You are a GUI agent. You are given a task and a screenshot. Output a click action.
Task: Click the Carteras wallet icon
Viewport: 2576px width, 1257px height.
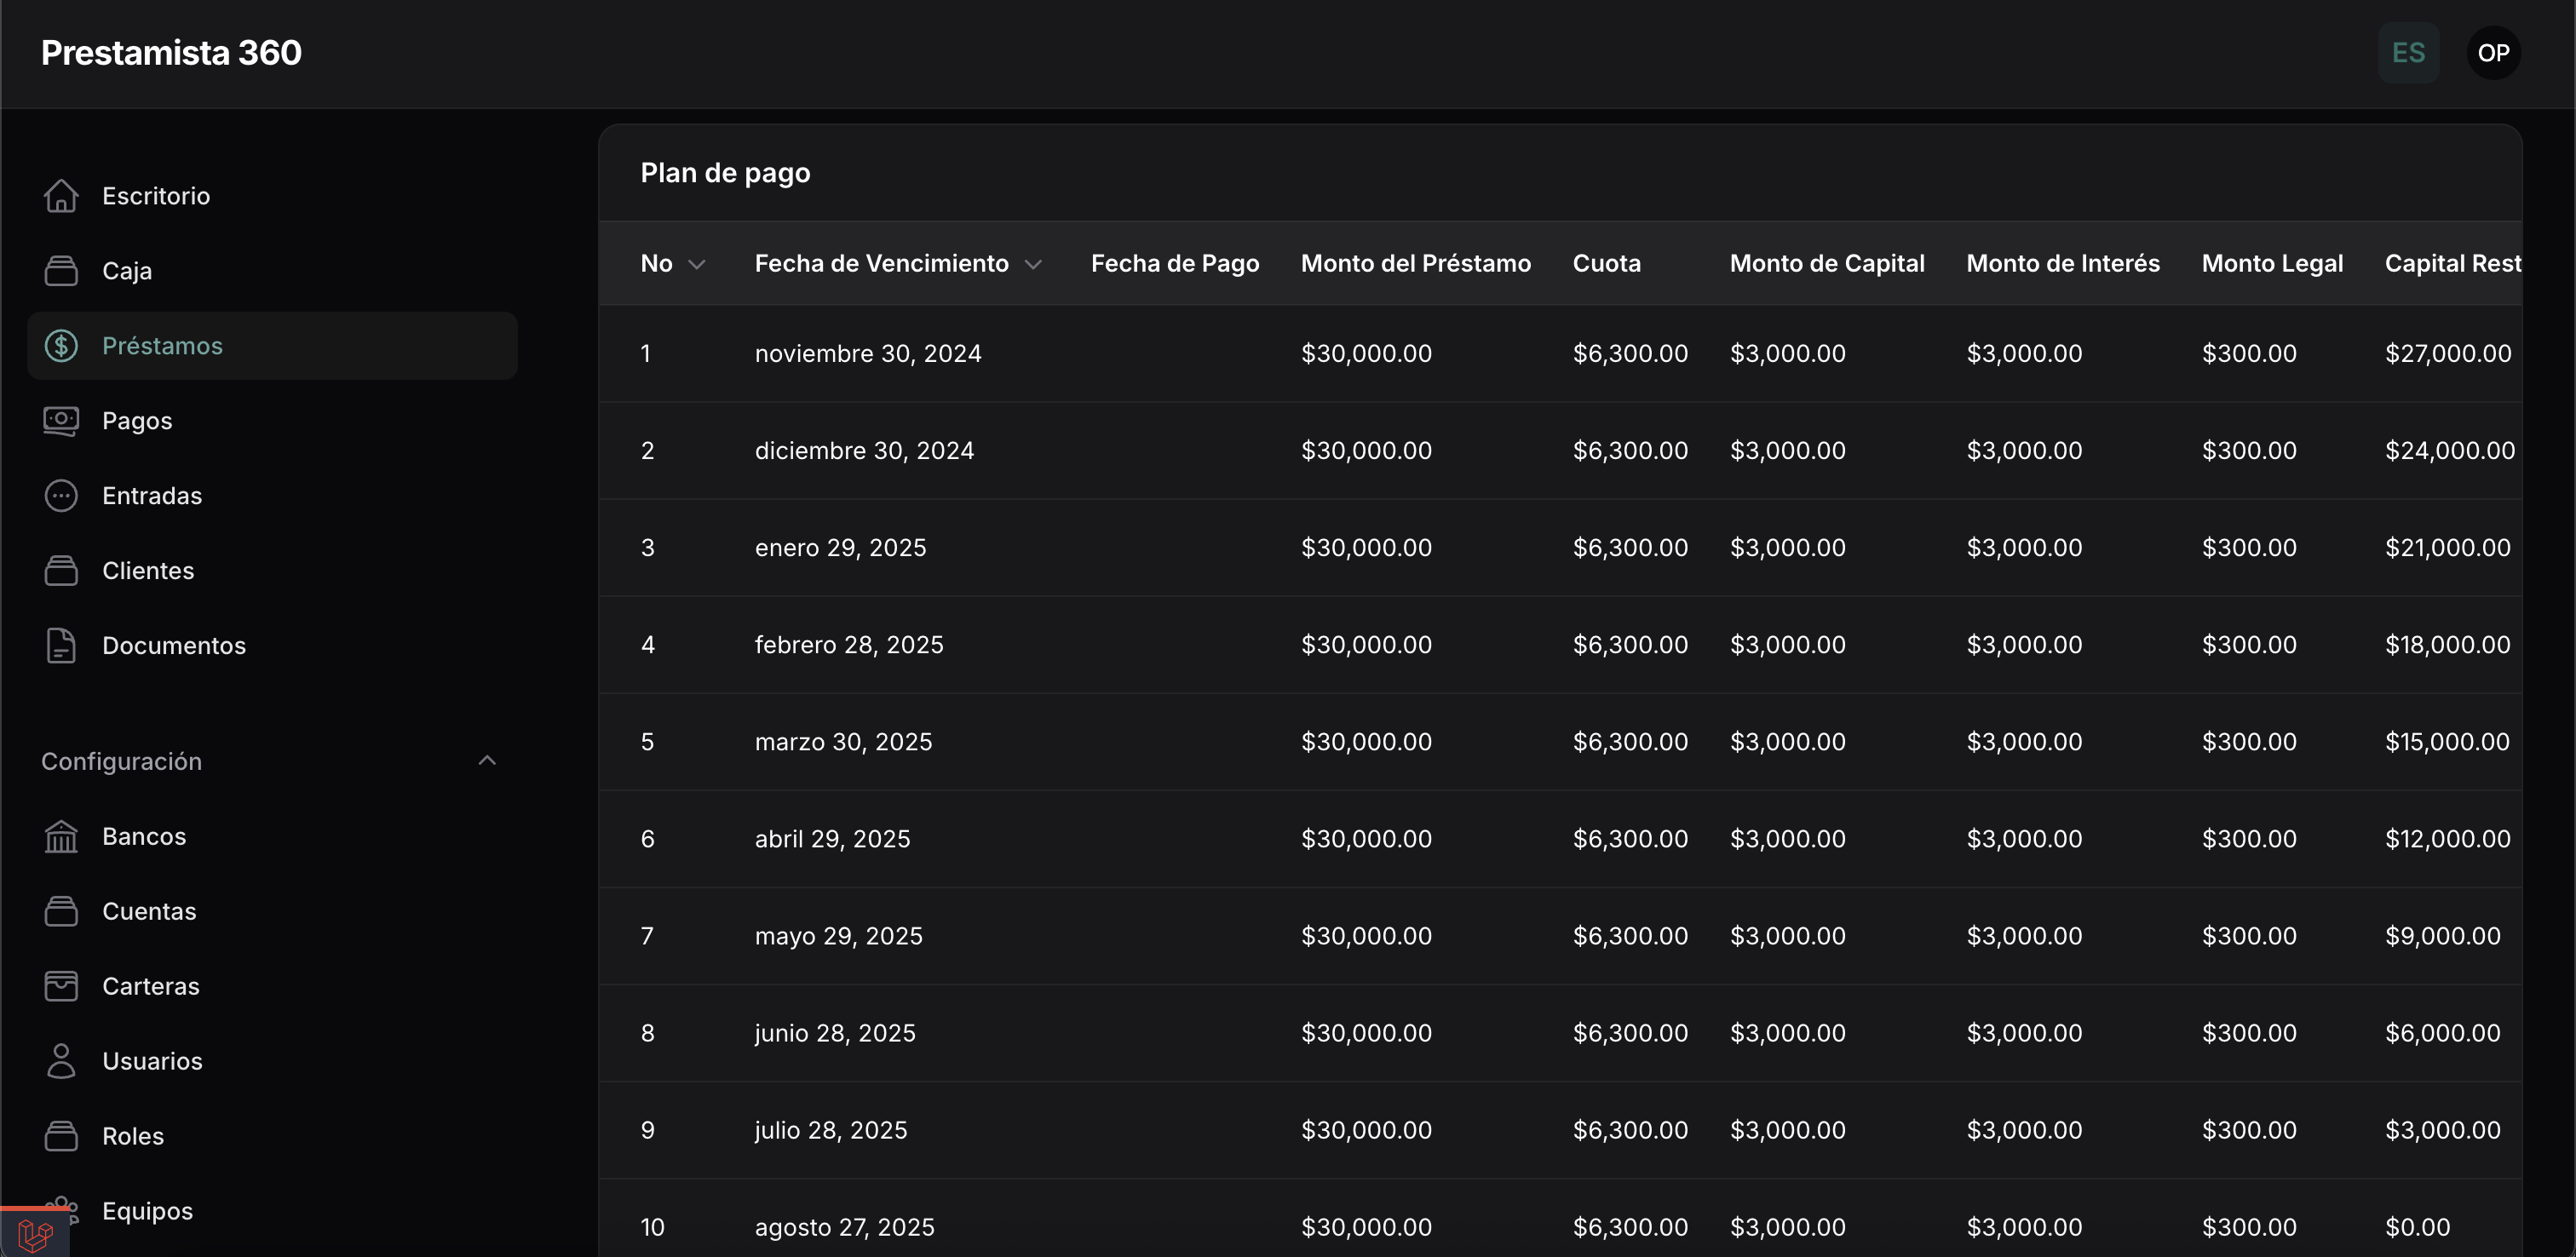(61, 986)
